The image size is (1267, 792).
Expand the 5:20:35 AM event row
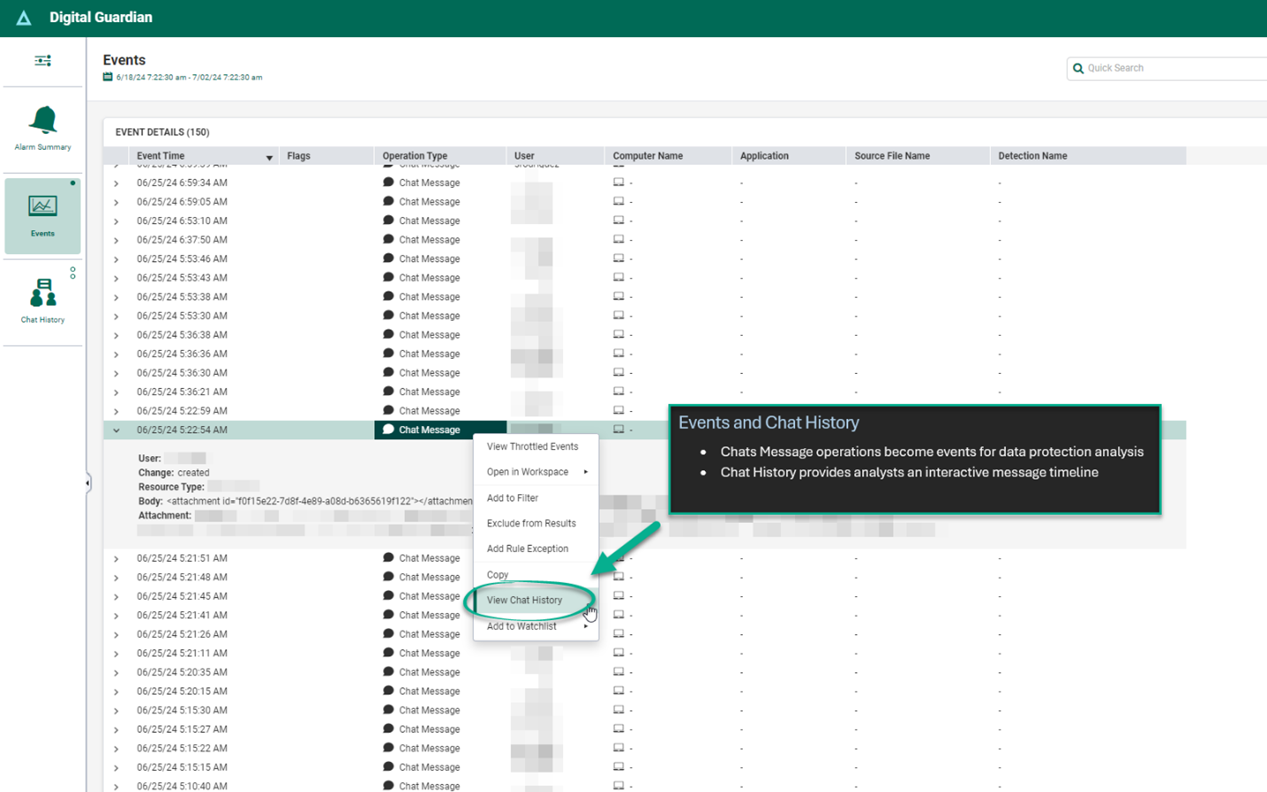coord(116,673)
